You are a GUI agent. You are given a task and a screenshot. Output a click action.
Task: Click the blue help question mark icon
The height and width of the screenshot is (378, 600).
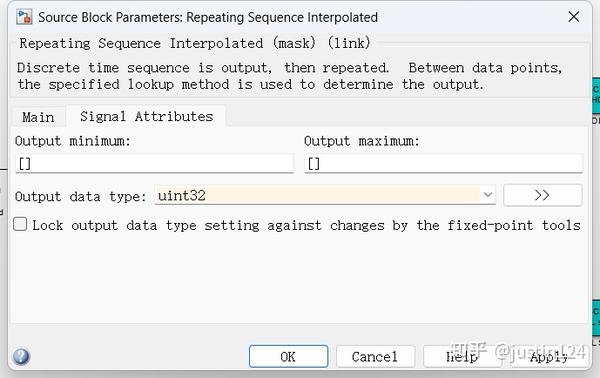tap(21, 357)
